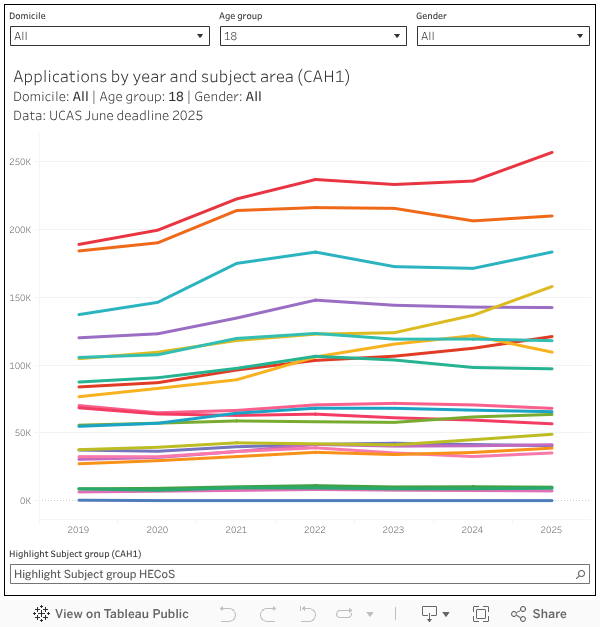Click the Undo arrow icon

228,613
